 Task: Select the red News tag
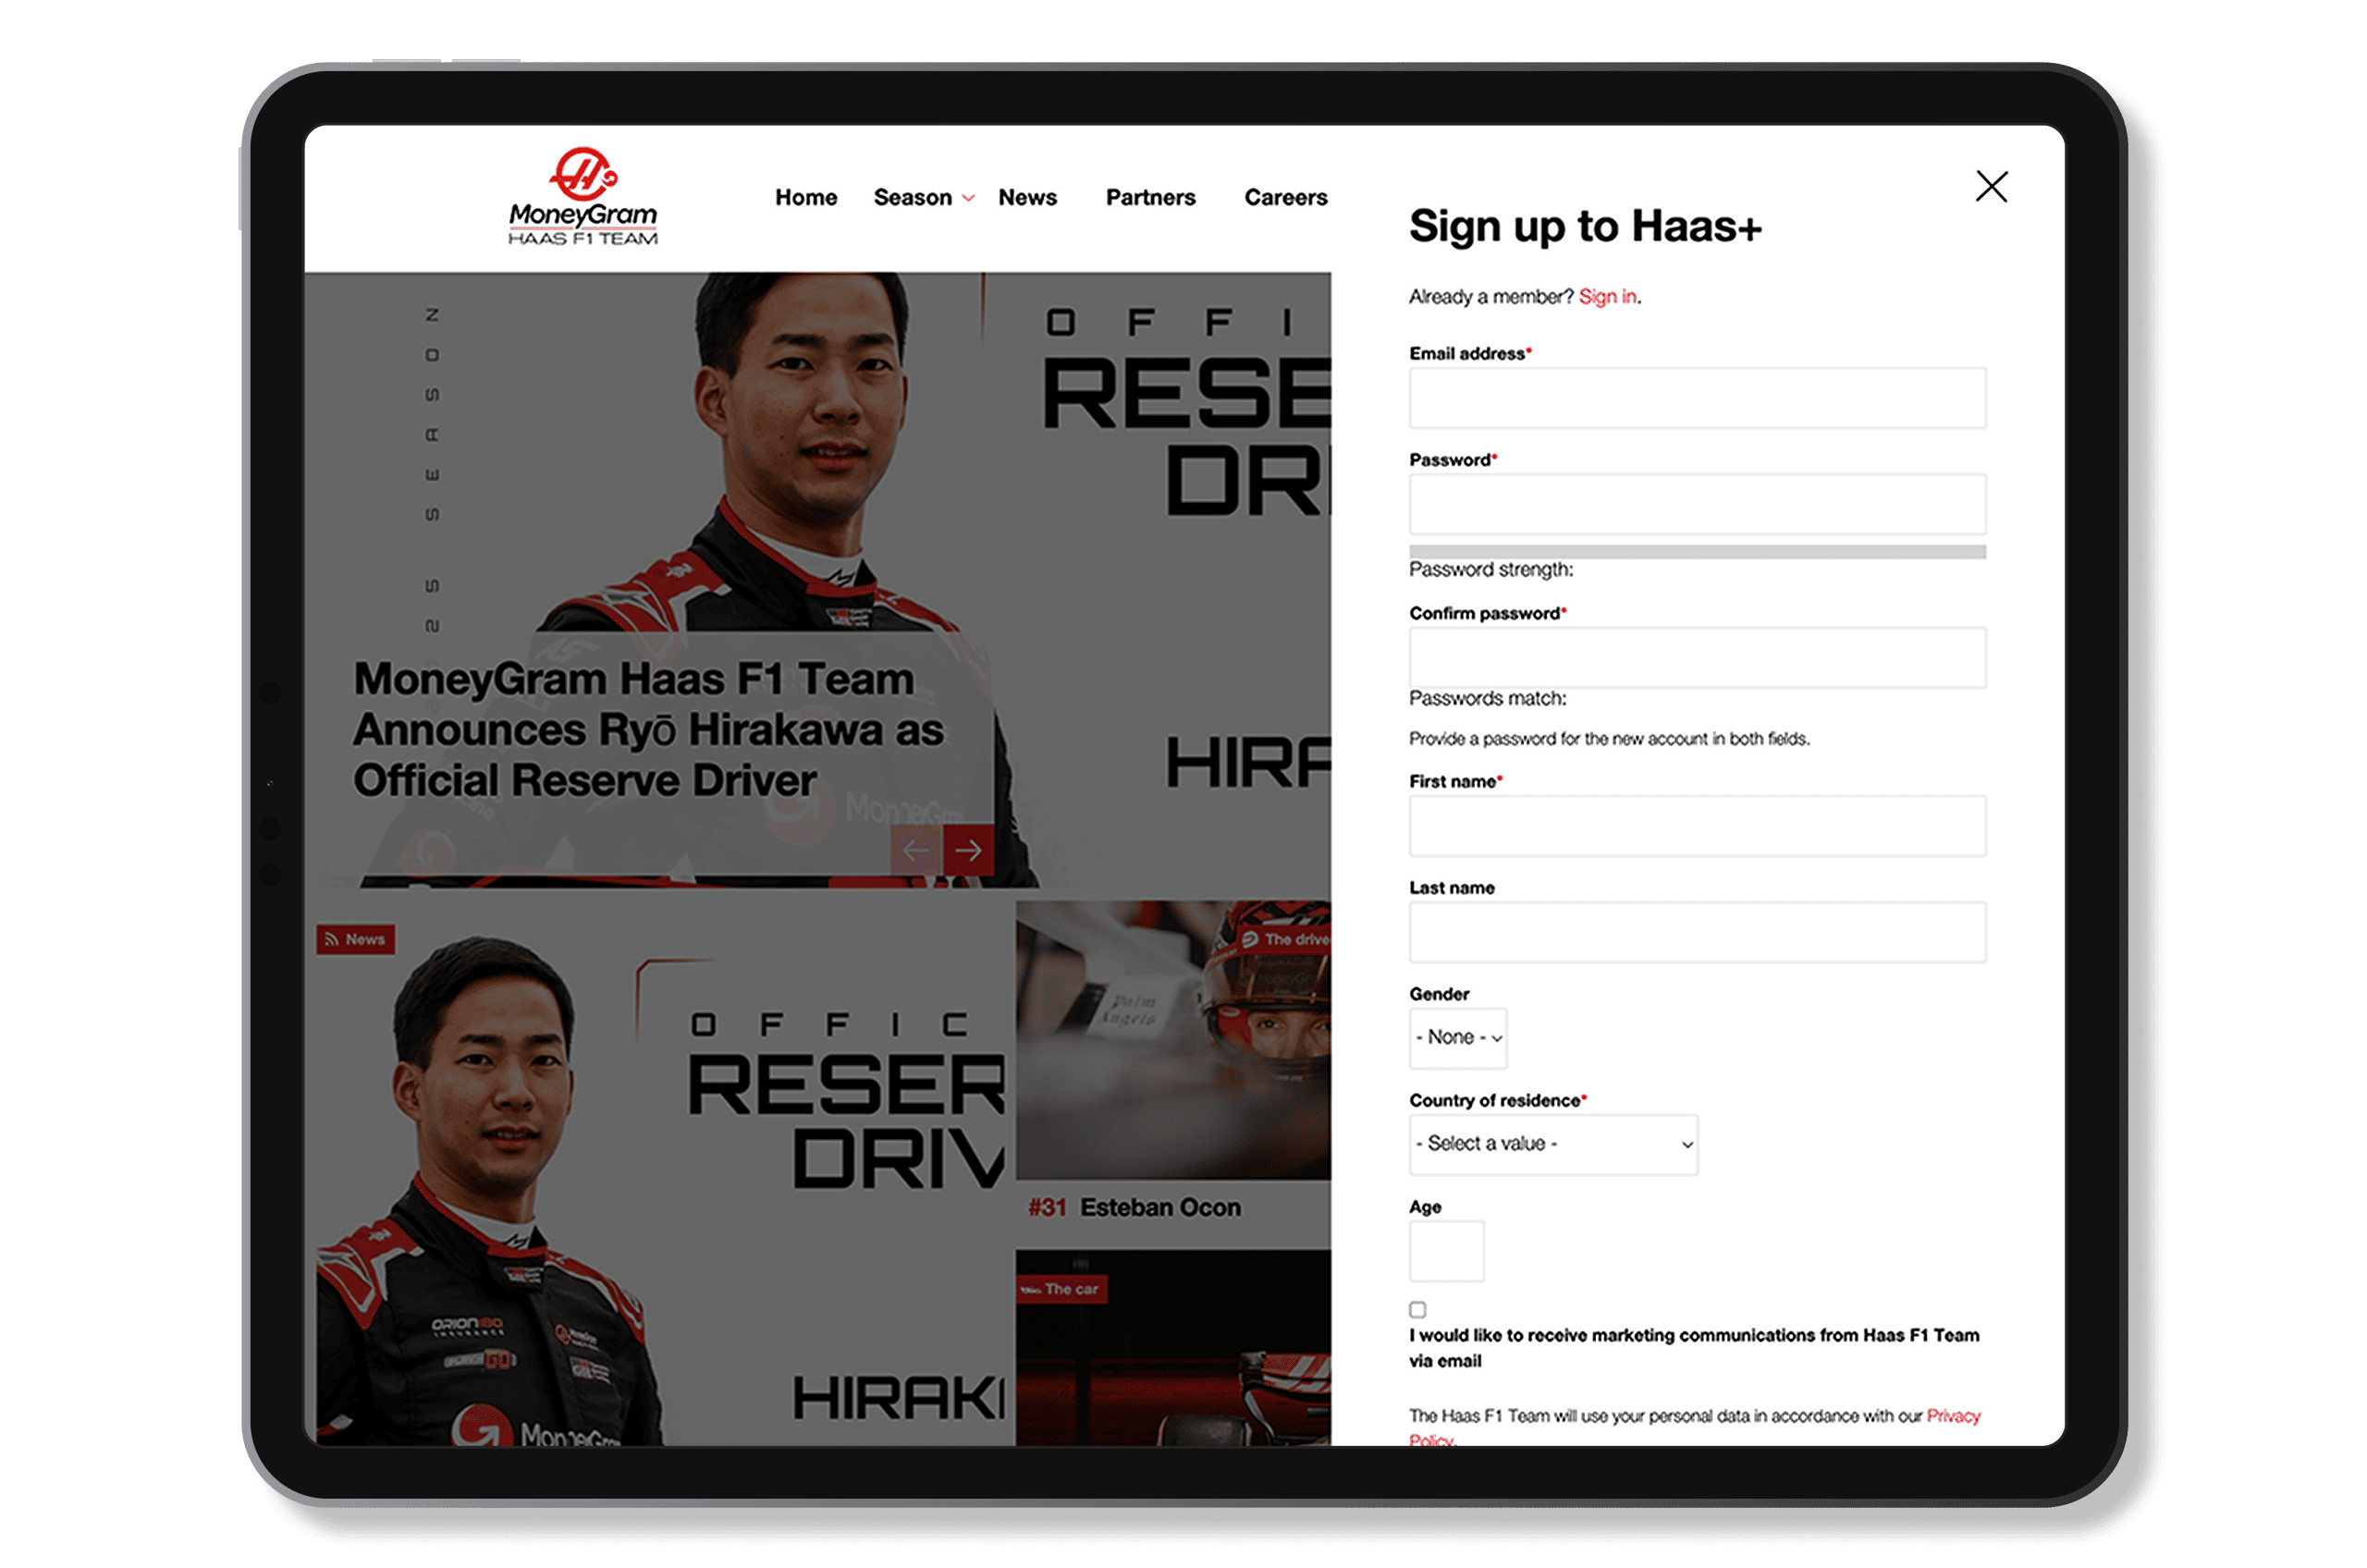click(x=355, y=939)
